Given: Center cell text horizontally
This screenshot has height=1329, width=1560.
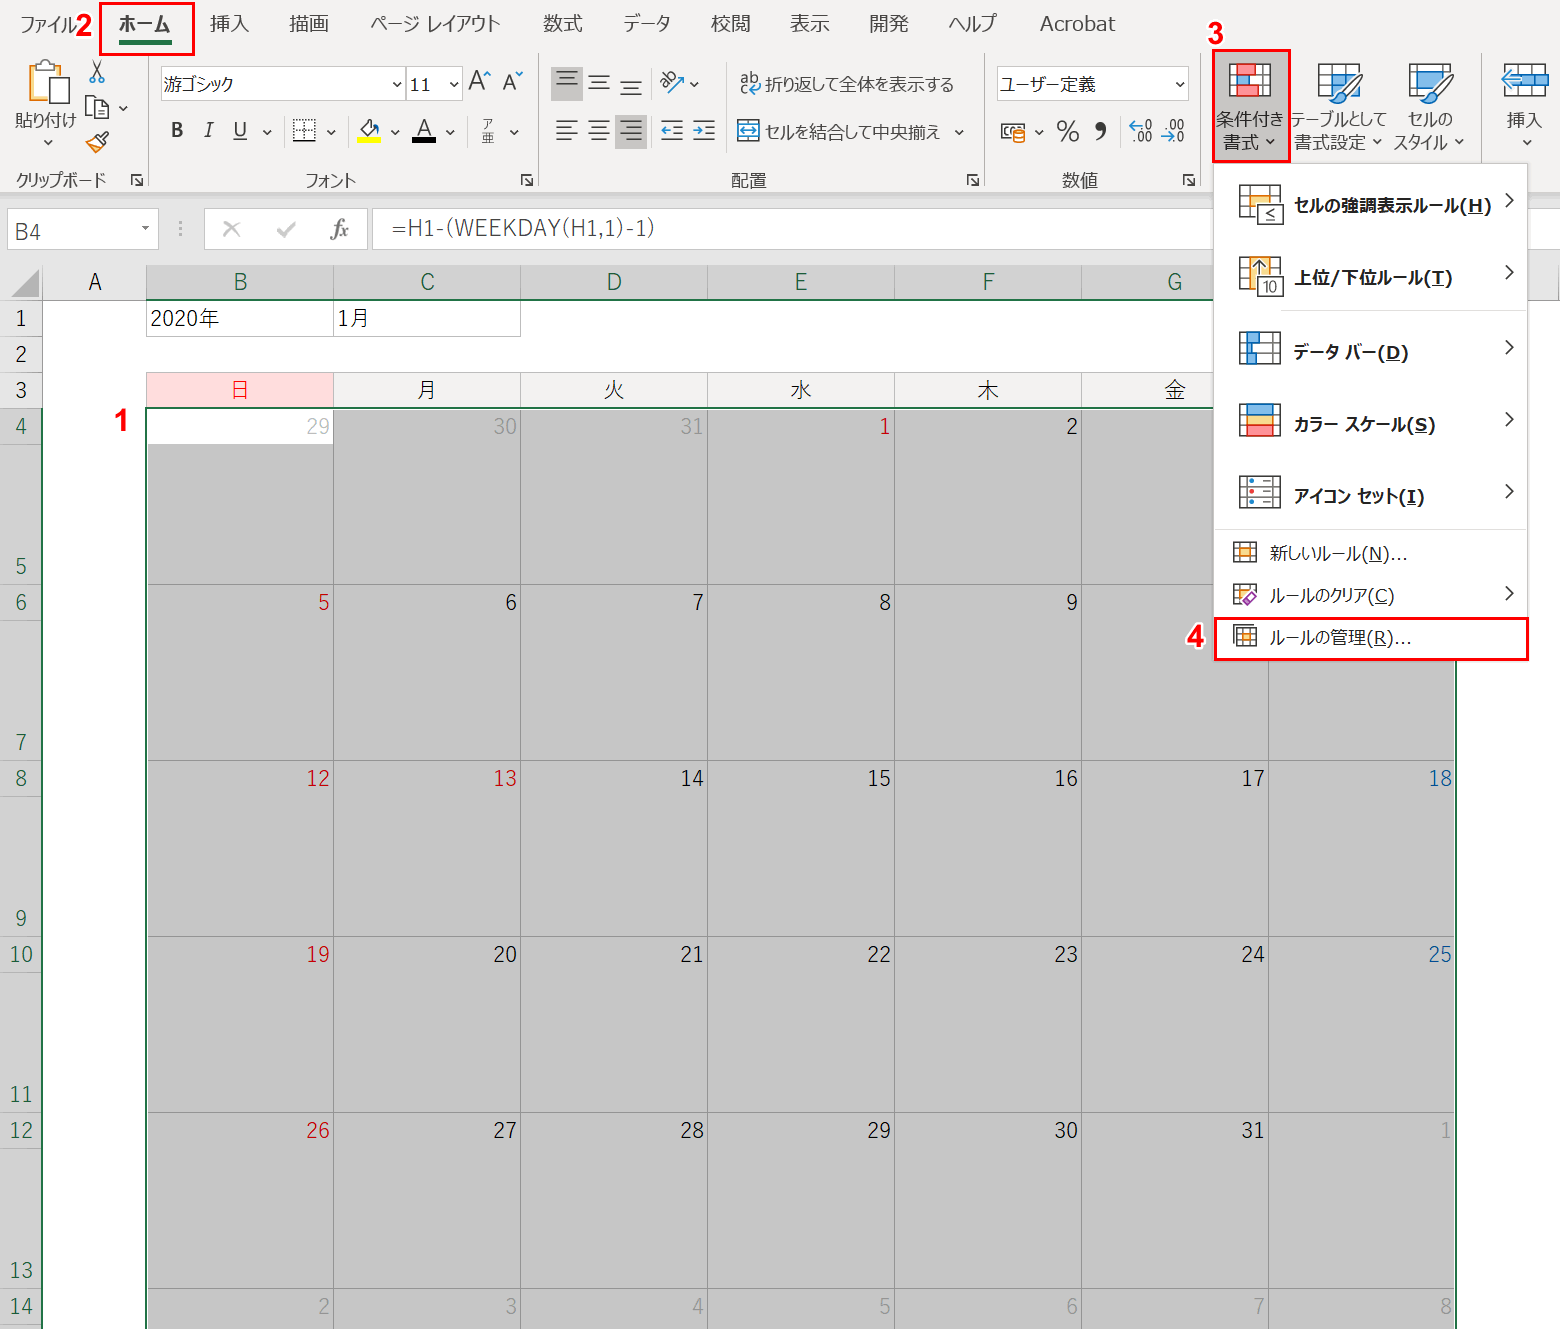Looking at the screenshot, I should click(599, 131).
